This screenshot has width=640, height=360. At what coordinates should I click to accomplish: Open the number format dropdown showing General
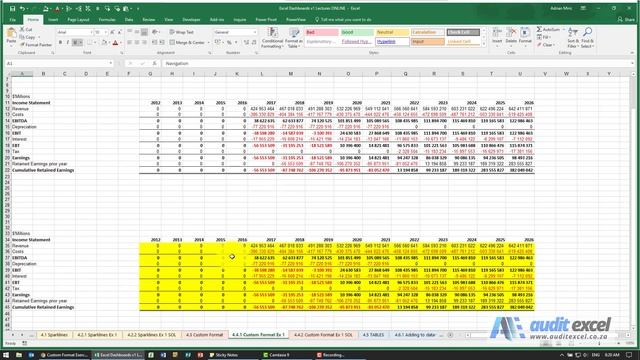click(235, 32)
